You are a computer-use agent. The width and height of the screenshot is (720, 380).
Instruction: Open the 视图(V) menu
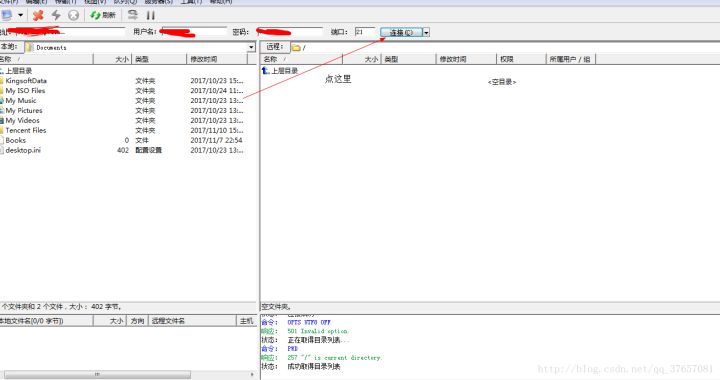click(95, 2)
